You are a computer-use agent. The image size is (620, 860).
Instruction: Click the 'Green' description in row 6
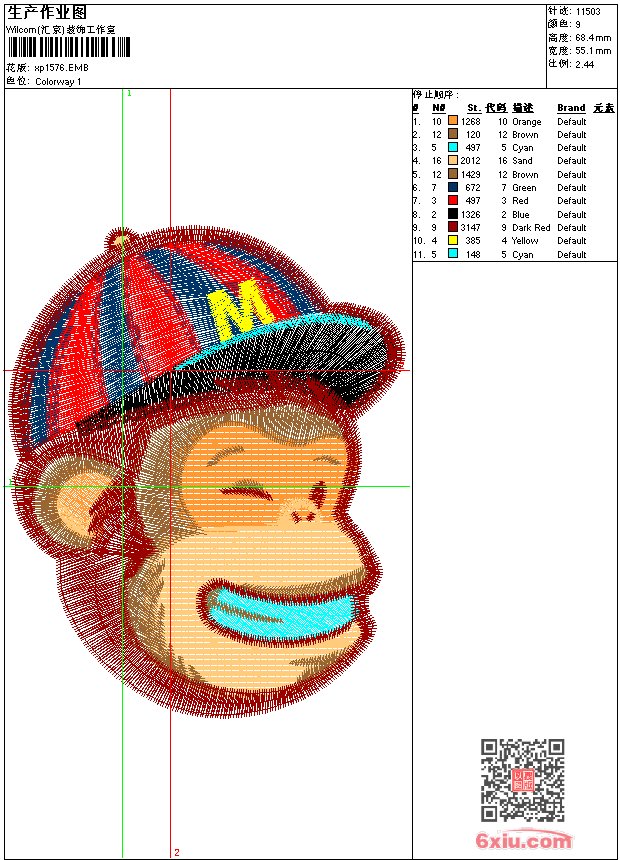(524, 188)
